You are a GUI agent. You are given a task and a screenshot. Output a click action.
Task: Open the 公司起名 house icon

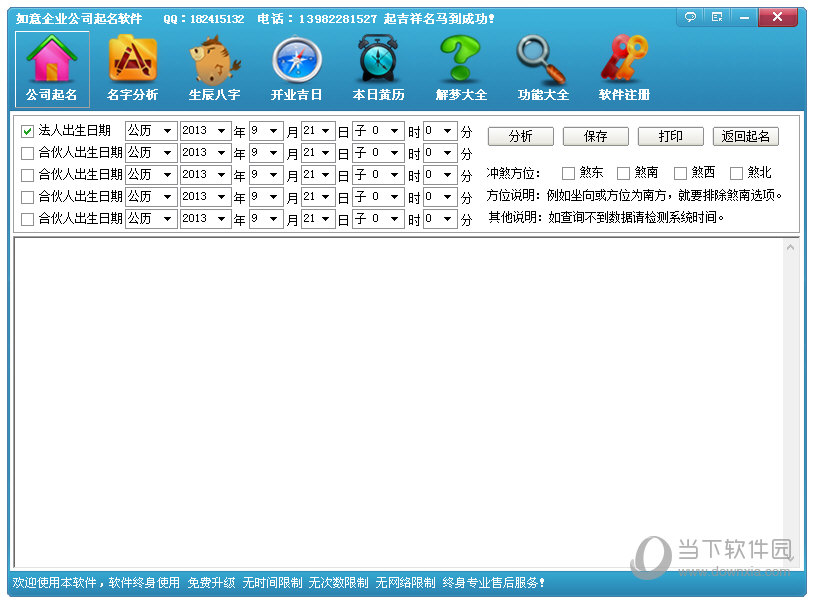52,69
